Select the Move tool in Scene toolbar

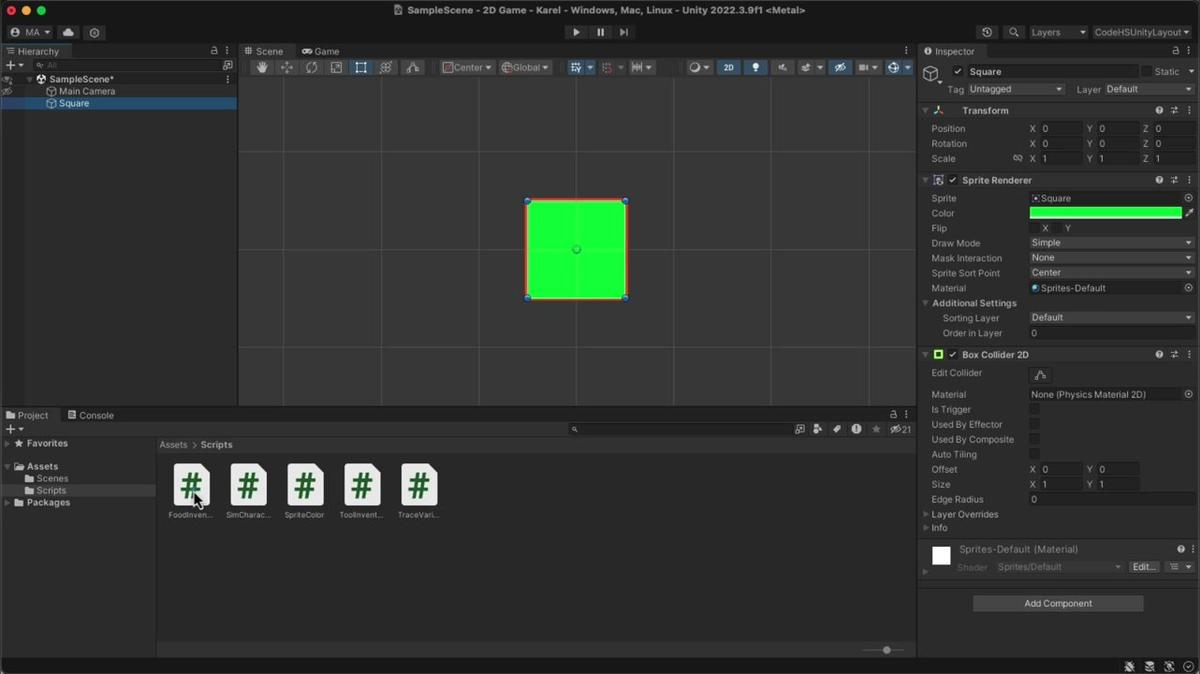[x=287, y=67]
